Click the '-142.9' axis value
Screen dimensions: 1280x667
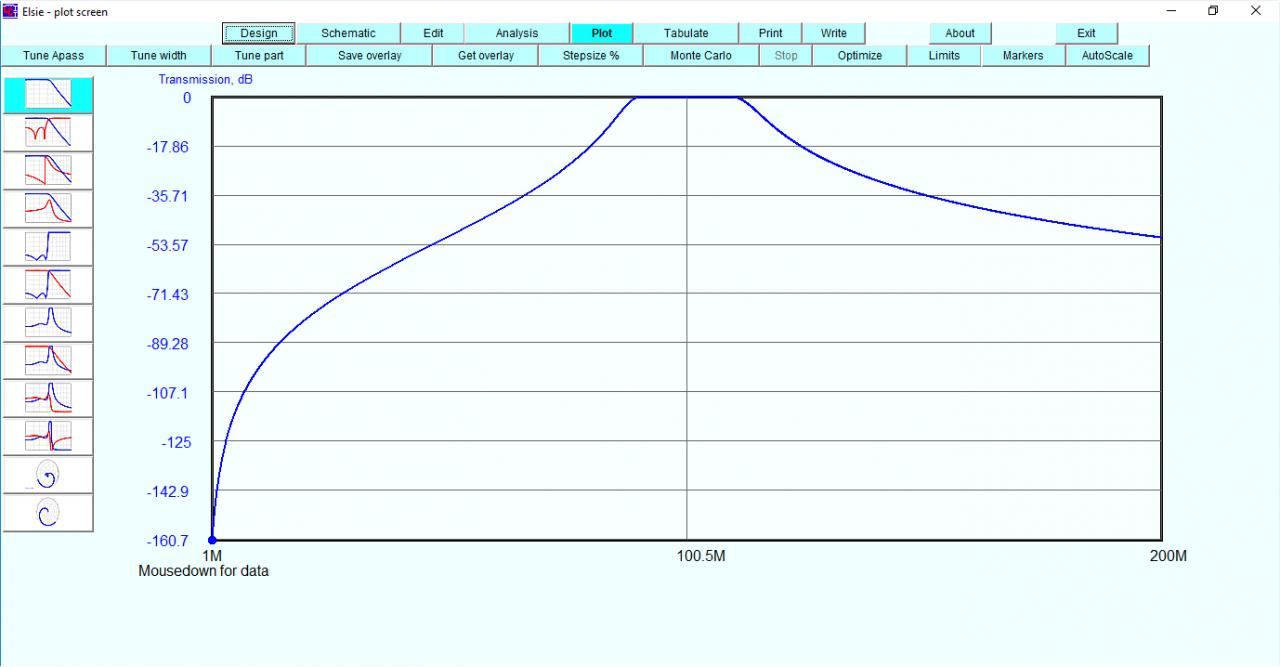[x=170, y=492]
